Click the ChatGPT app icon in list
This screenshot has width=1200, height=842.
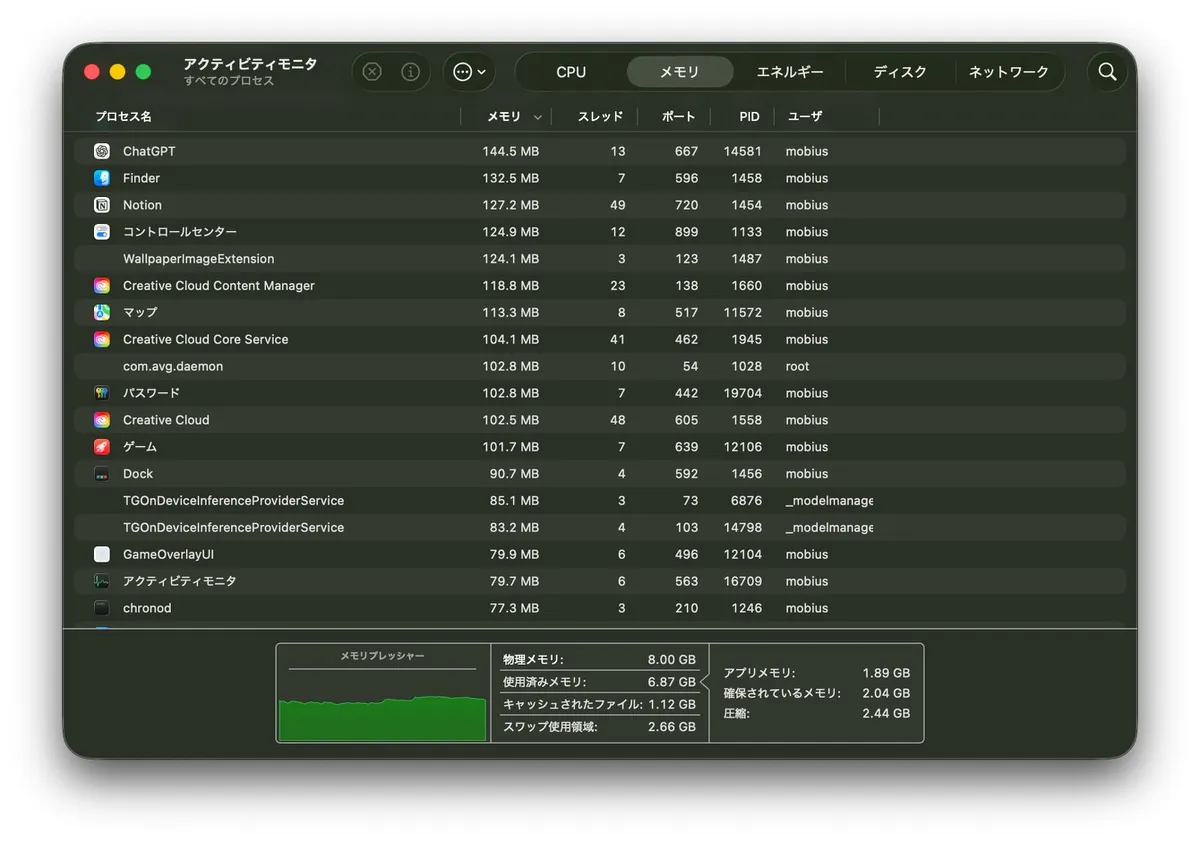point(102,151)
